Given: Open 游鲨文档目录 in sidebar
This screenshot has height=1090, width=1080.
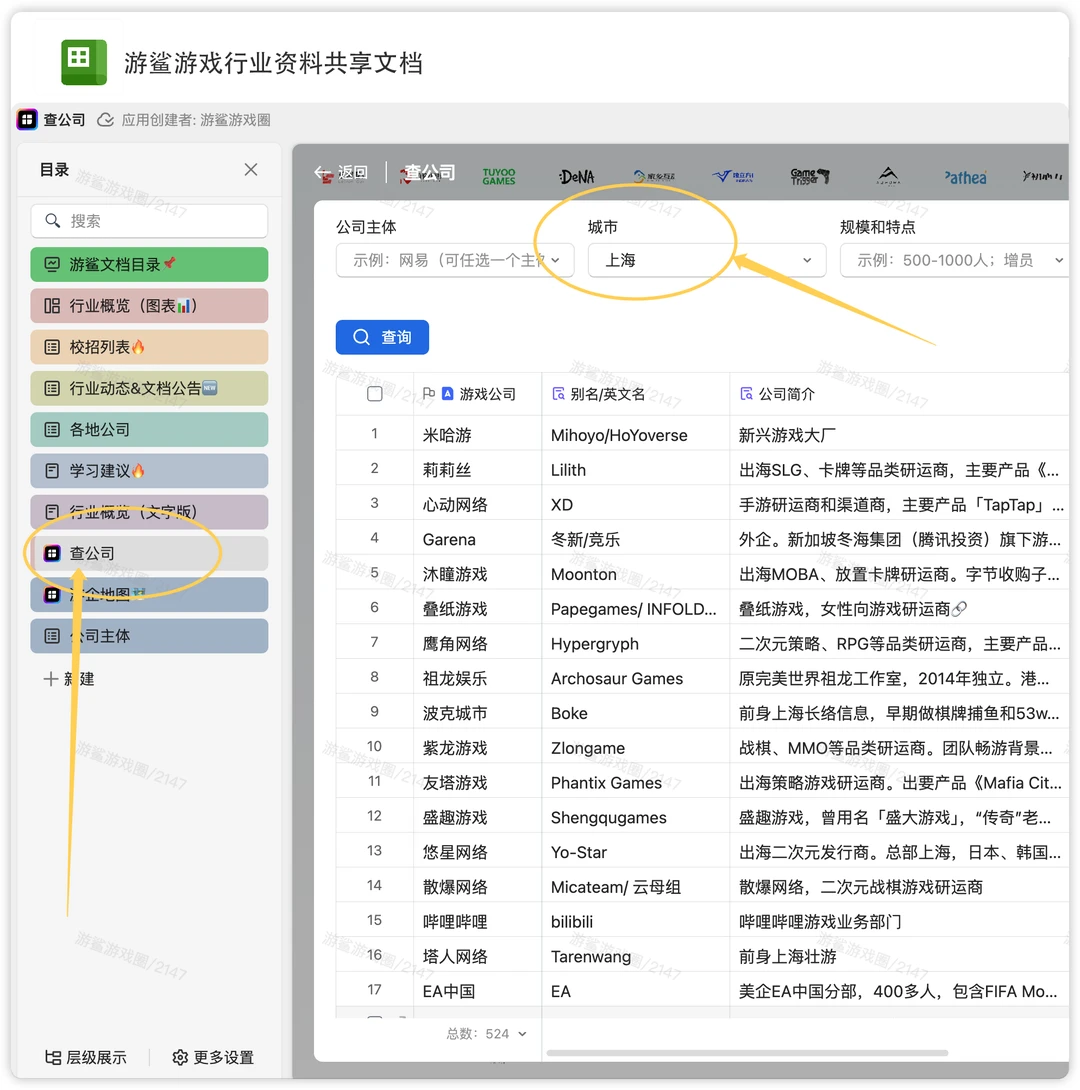Looking at the screenshot, I should coord(149,264).
